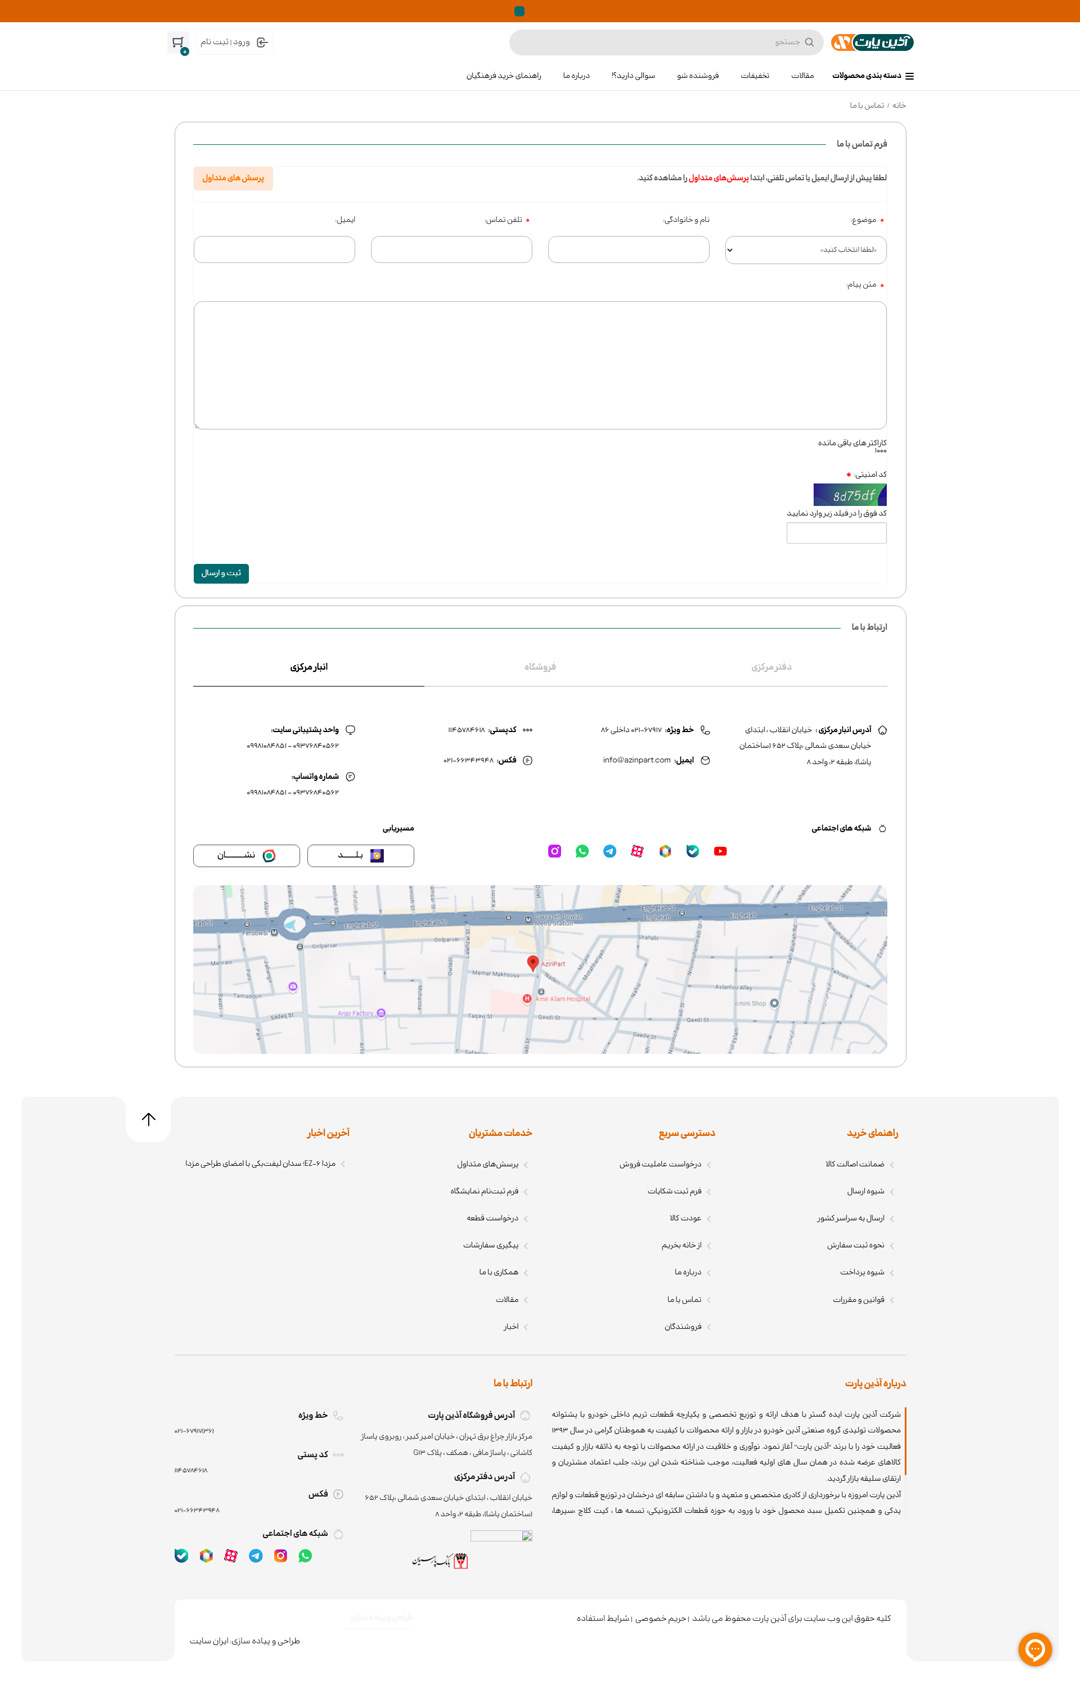Focus the کد امنیتی security code field

pos(836,533)
